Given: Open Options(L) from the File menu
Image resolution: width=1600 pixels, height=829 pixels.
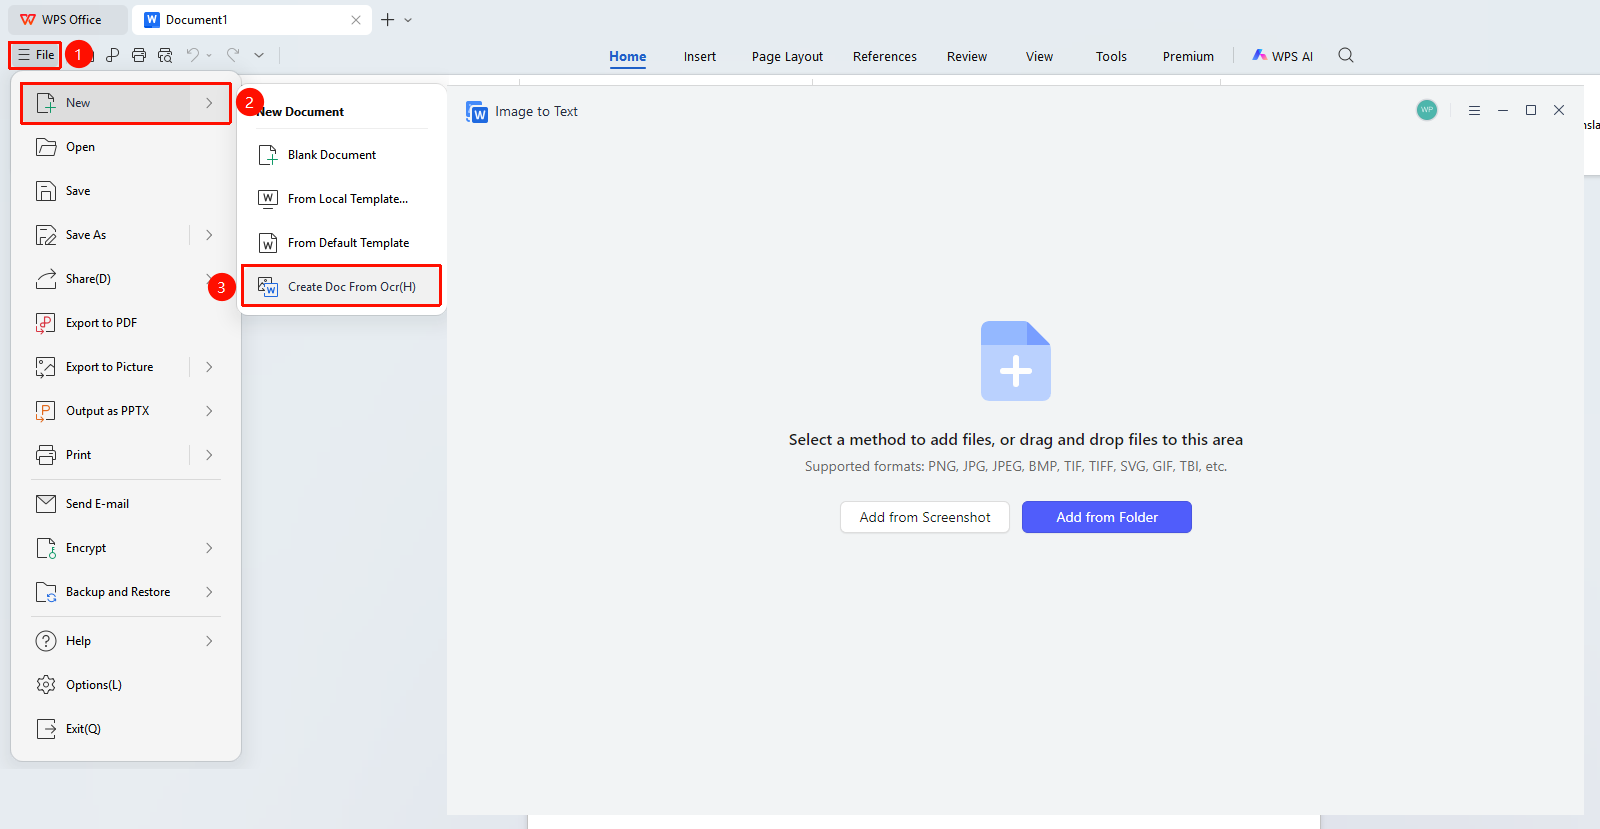Looking at the screenshot, I should tap(126, 685).
